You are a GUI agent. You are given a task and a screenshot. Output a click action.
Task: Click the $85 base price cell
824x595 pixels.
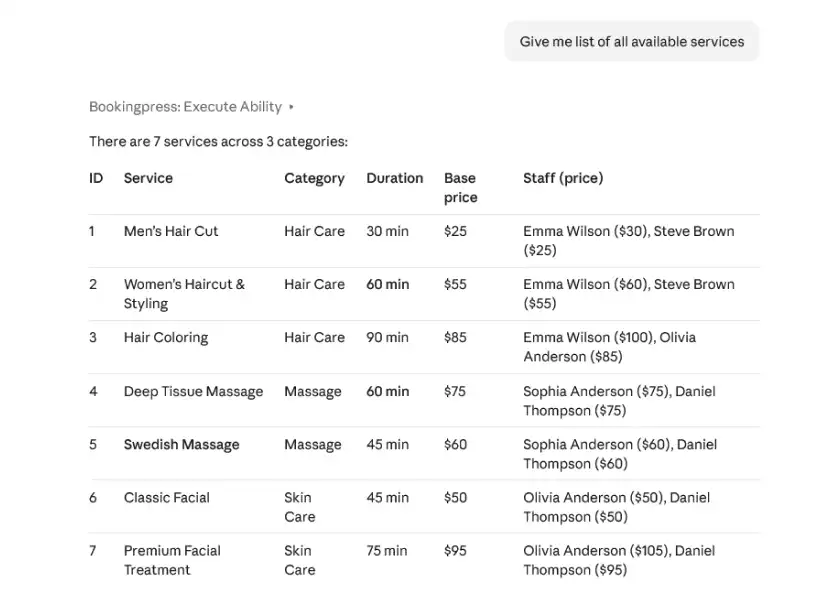[x=455, y=337]
